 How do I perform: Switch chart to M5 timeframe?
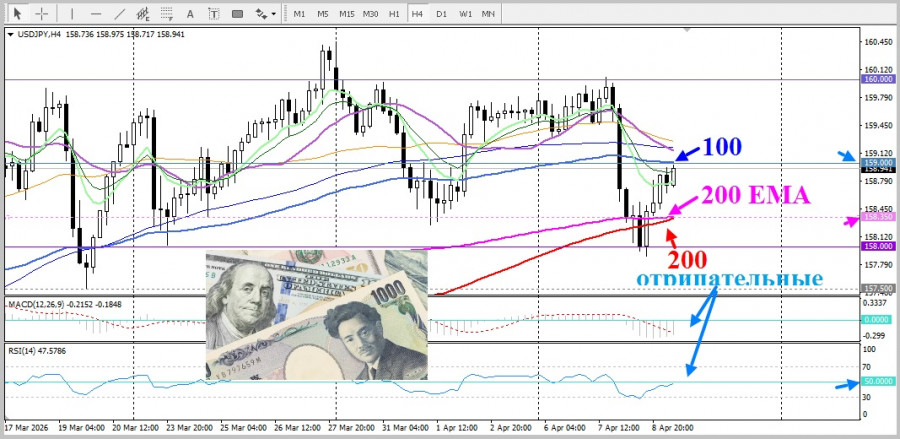(323, 13)
